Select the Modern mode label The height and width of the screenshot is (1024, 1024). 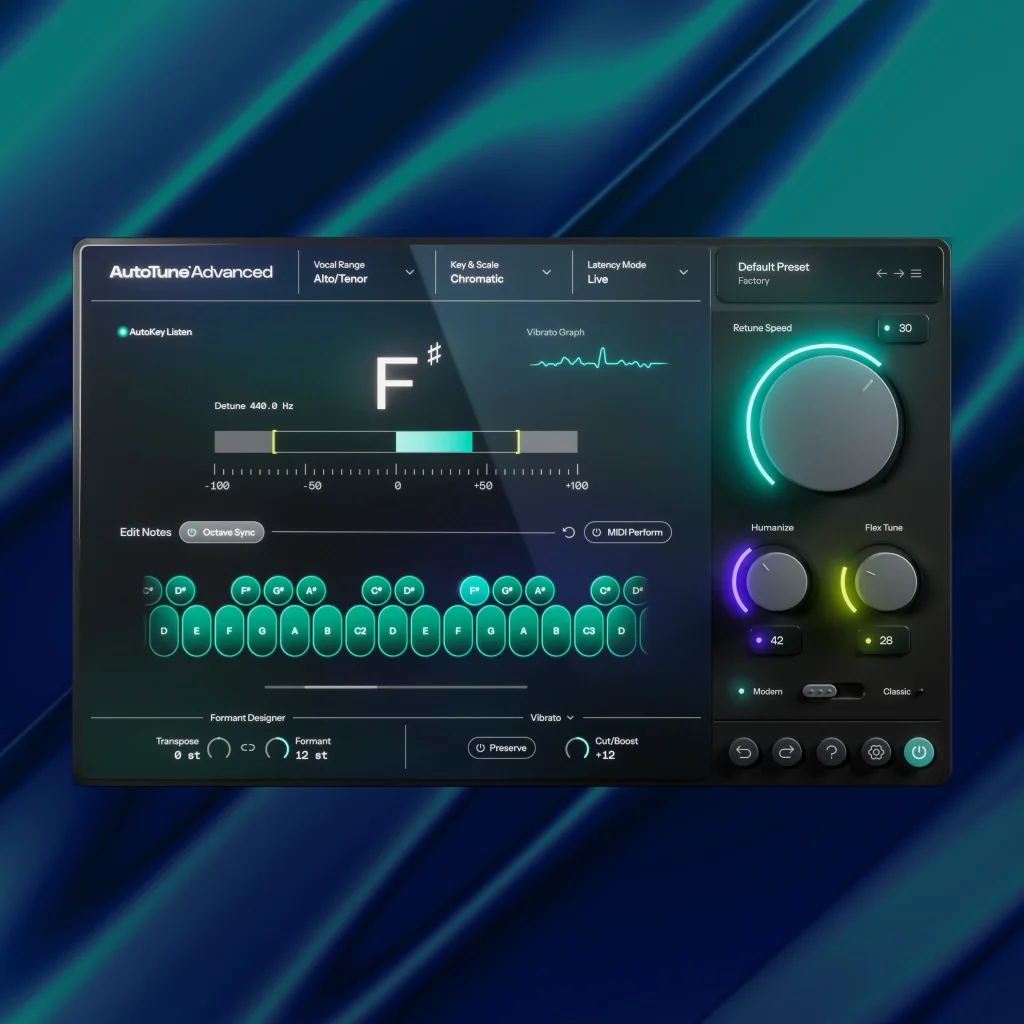coord(767,692)
